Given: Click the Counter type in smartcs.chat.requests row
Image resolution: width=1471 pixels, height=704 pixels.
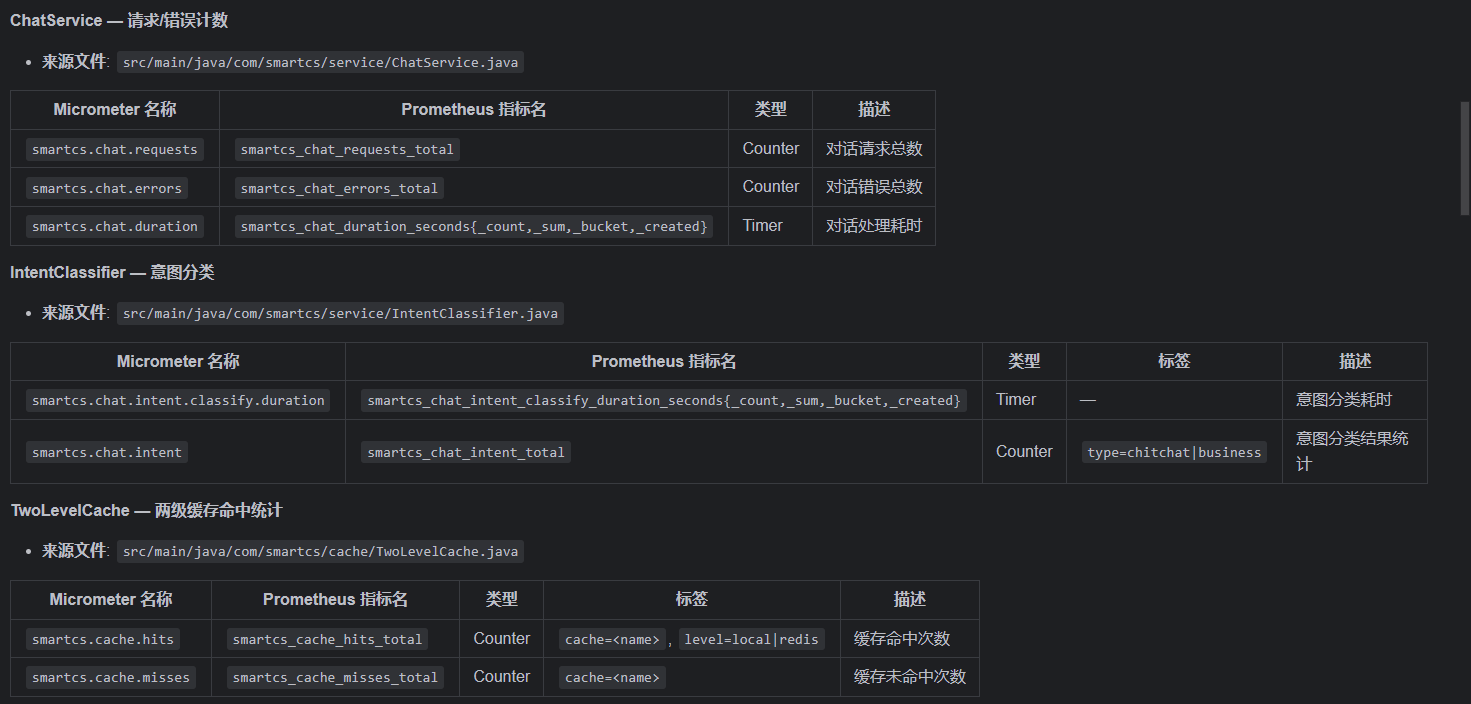Looking at the screenshot, I should tap(771, 149).
